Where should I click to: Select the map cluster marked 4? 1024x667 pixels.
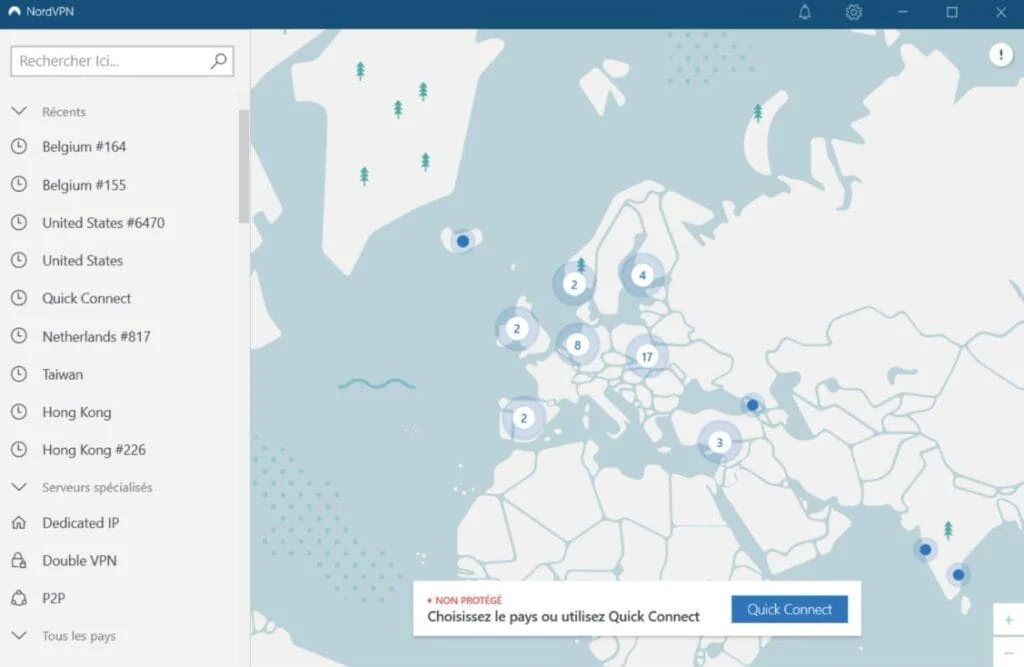pos(643,275)
